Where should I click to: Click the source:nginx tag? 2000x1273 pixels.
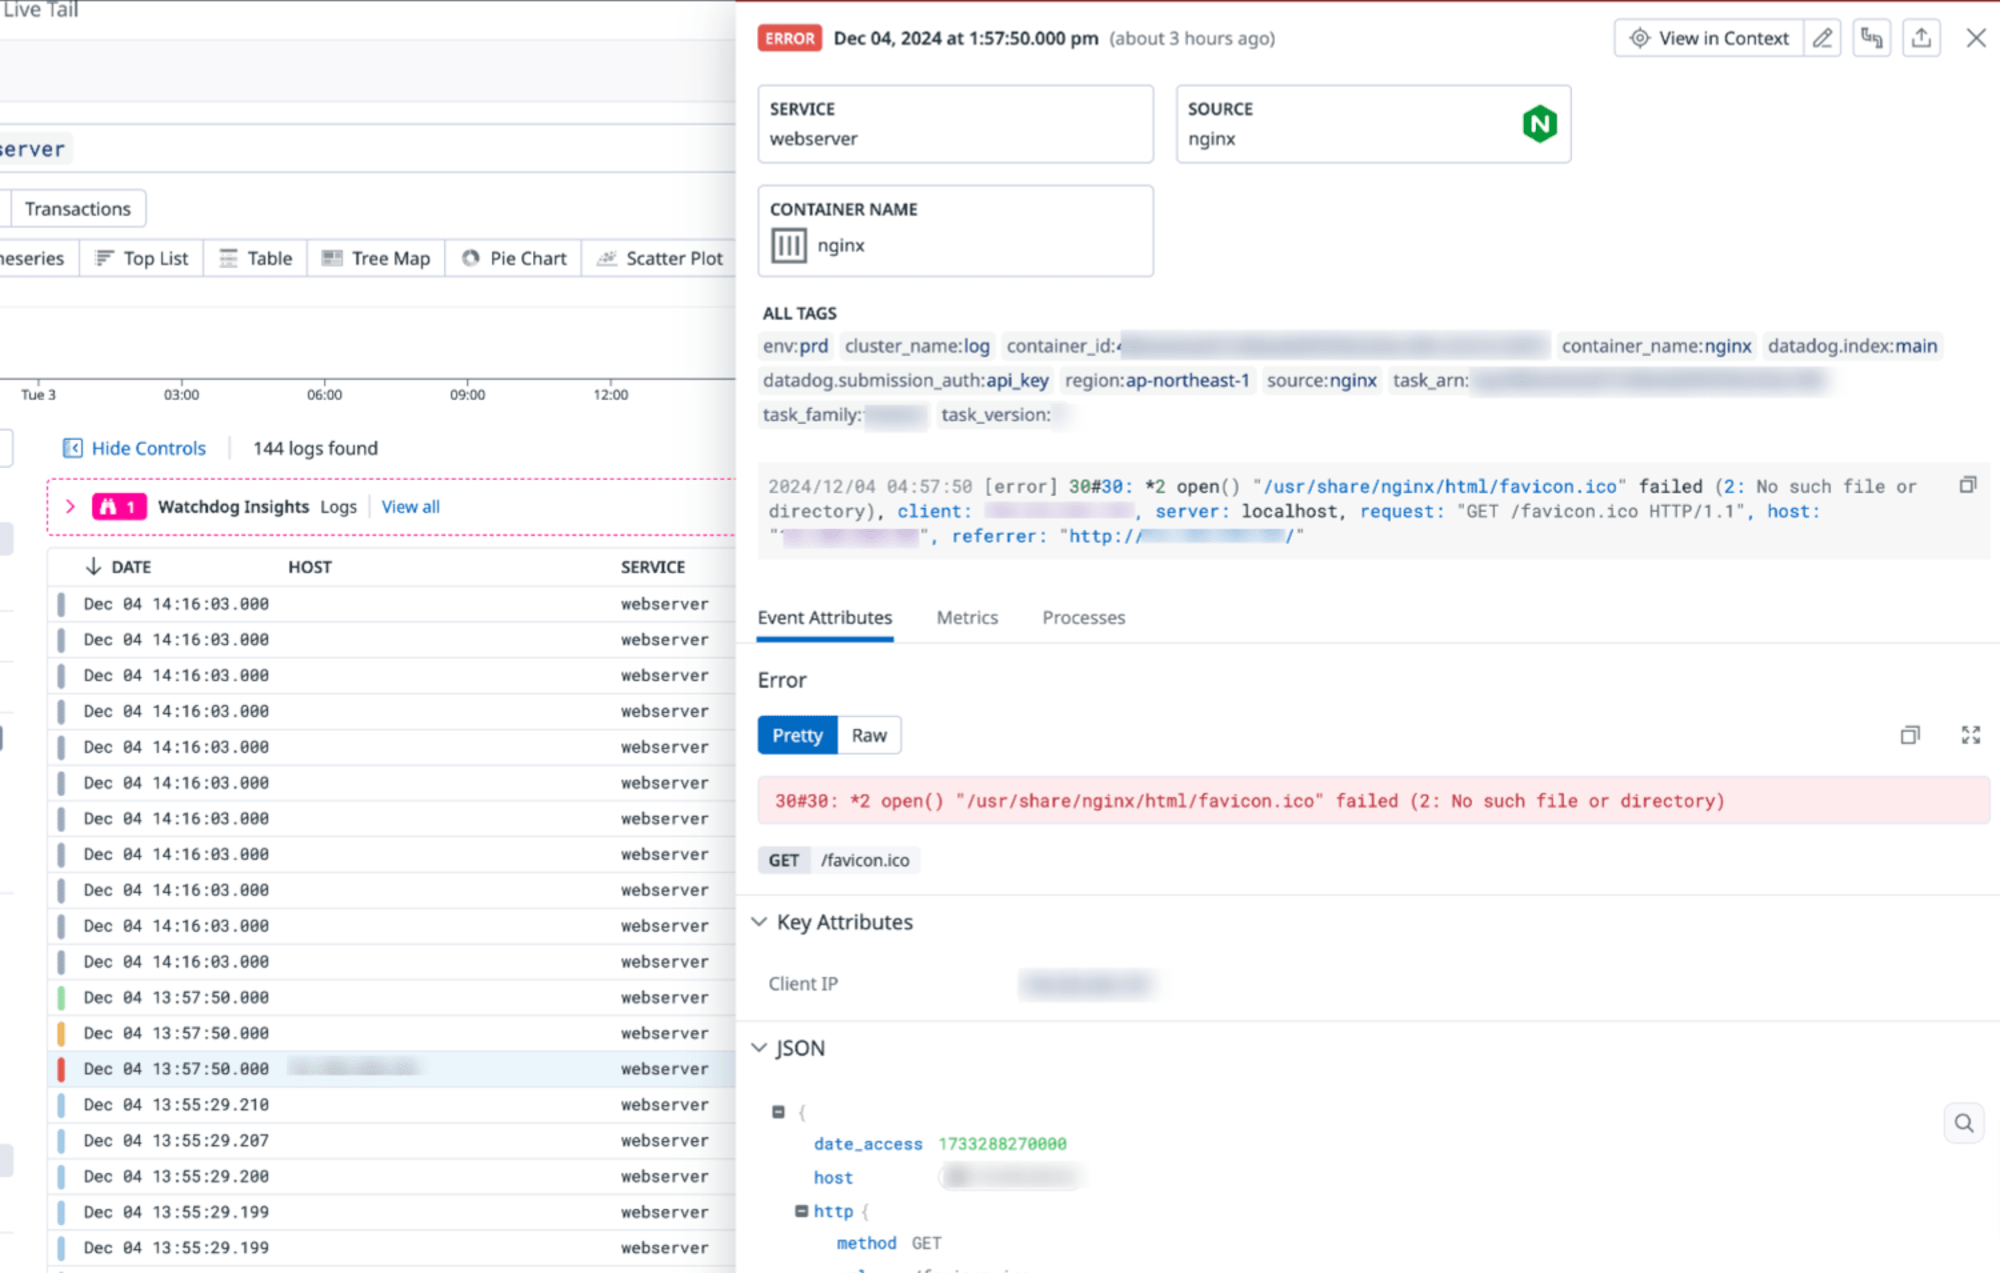coord(1321,380)
